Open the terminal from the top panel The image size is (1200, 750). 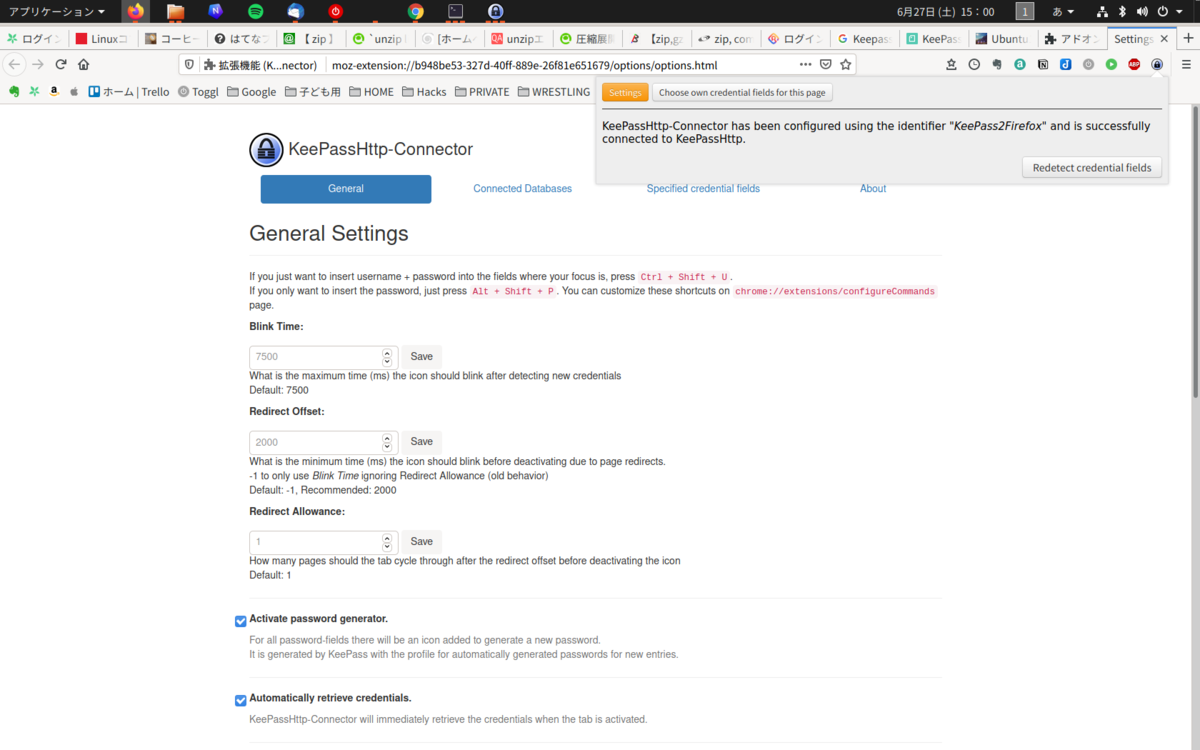[455, 12]
